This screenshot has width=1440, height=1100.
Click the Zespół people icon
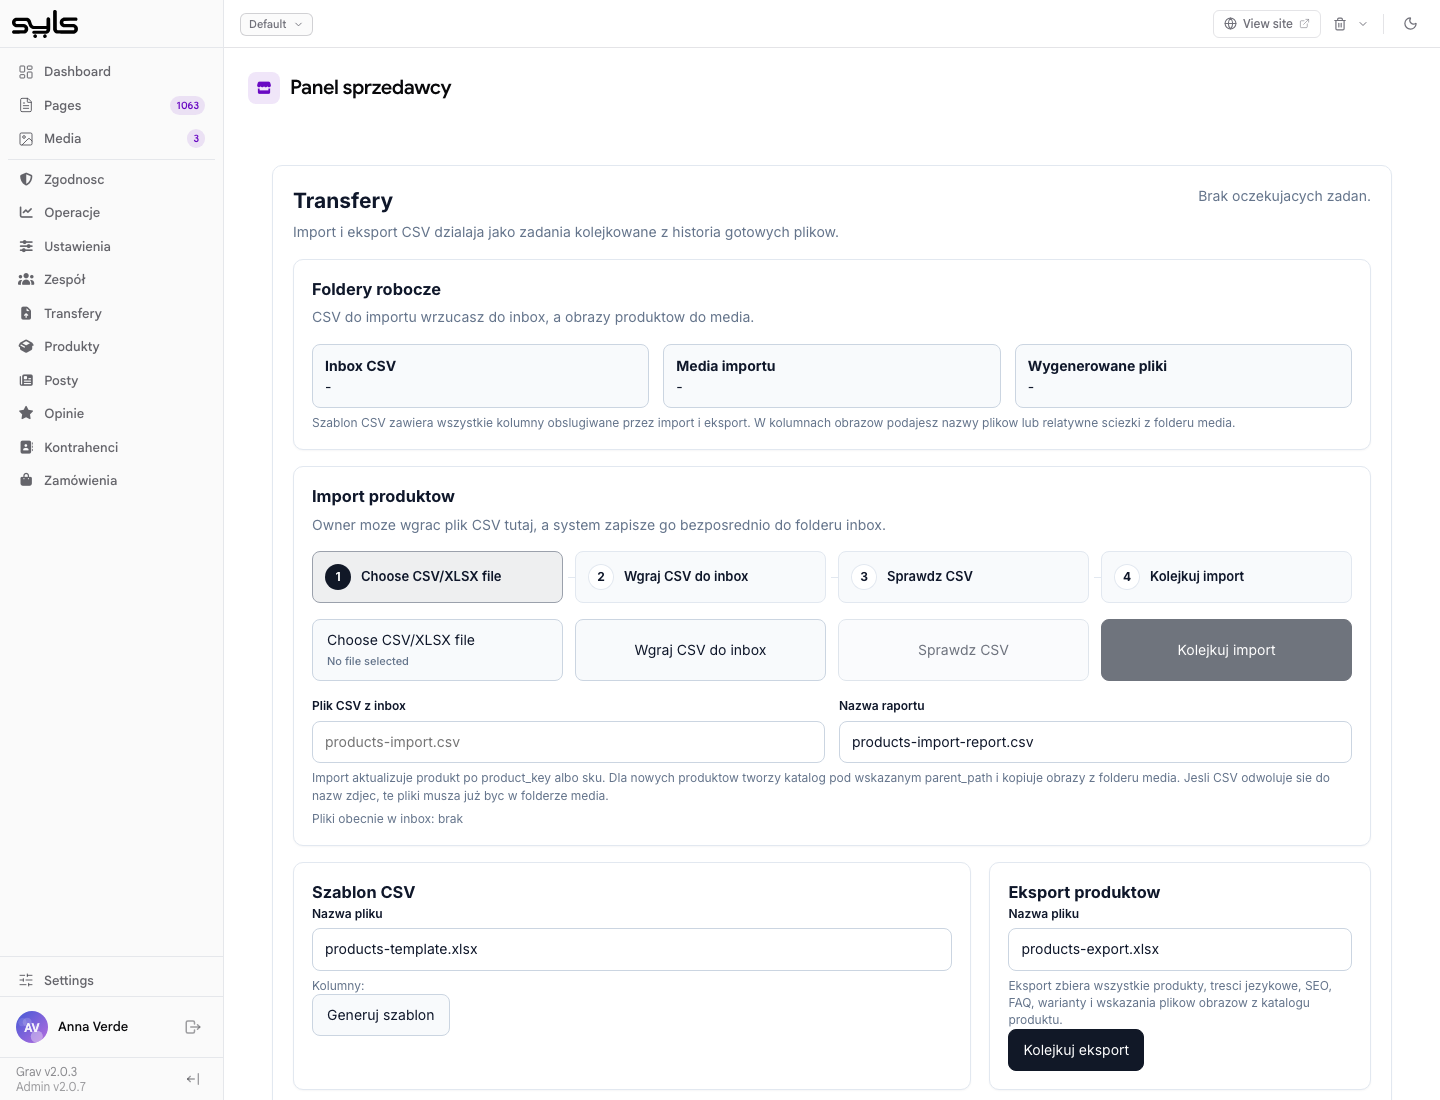pyautogui.click(x=26, y=280)
